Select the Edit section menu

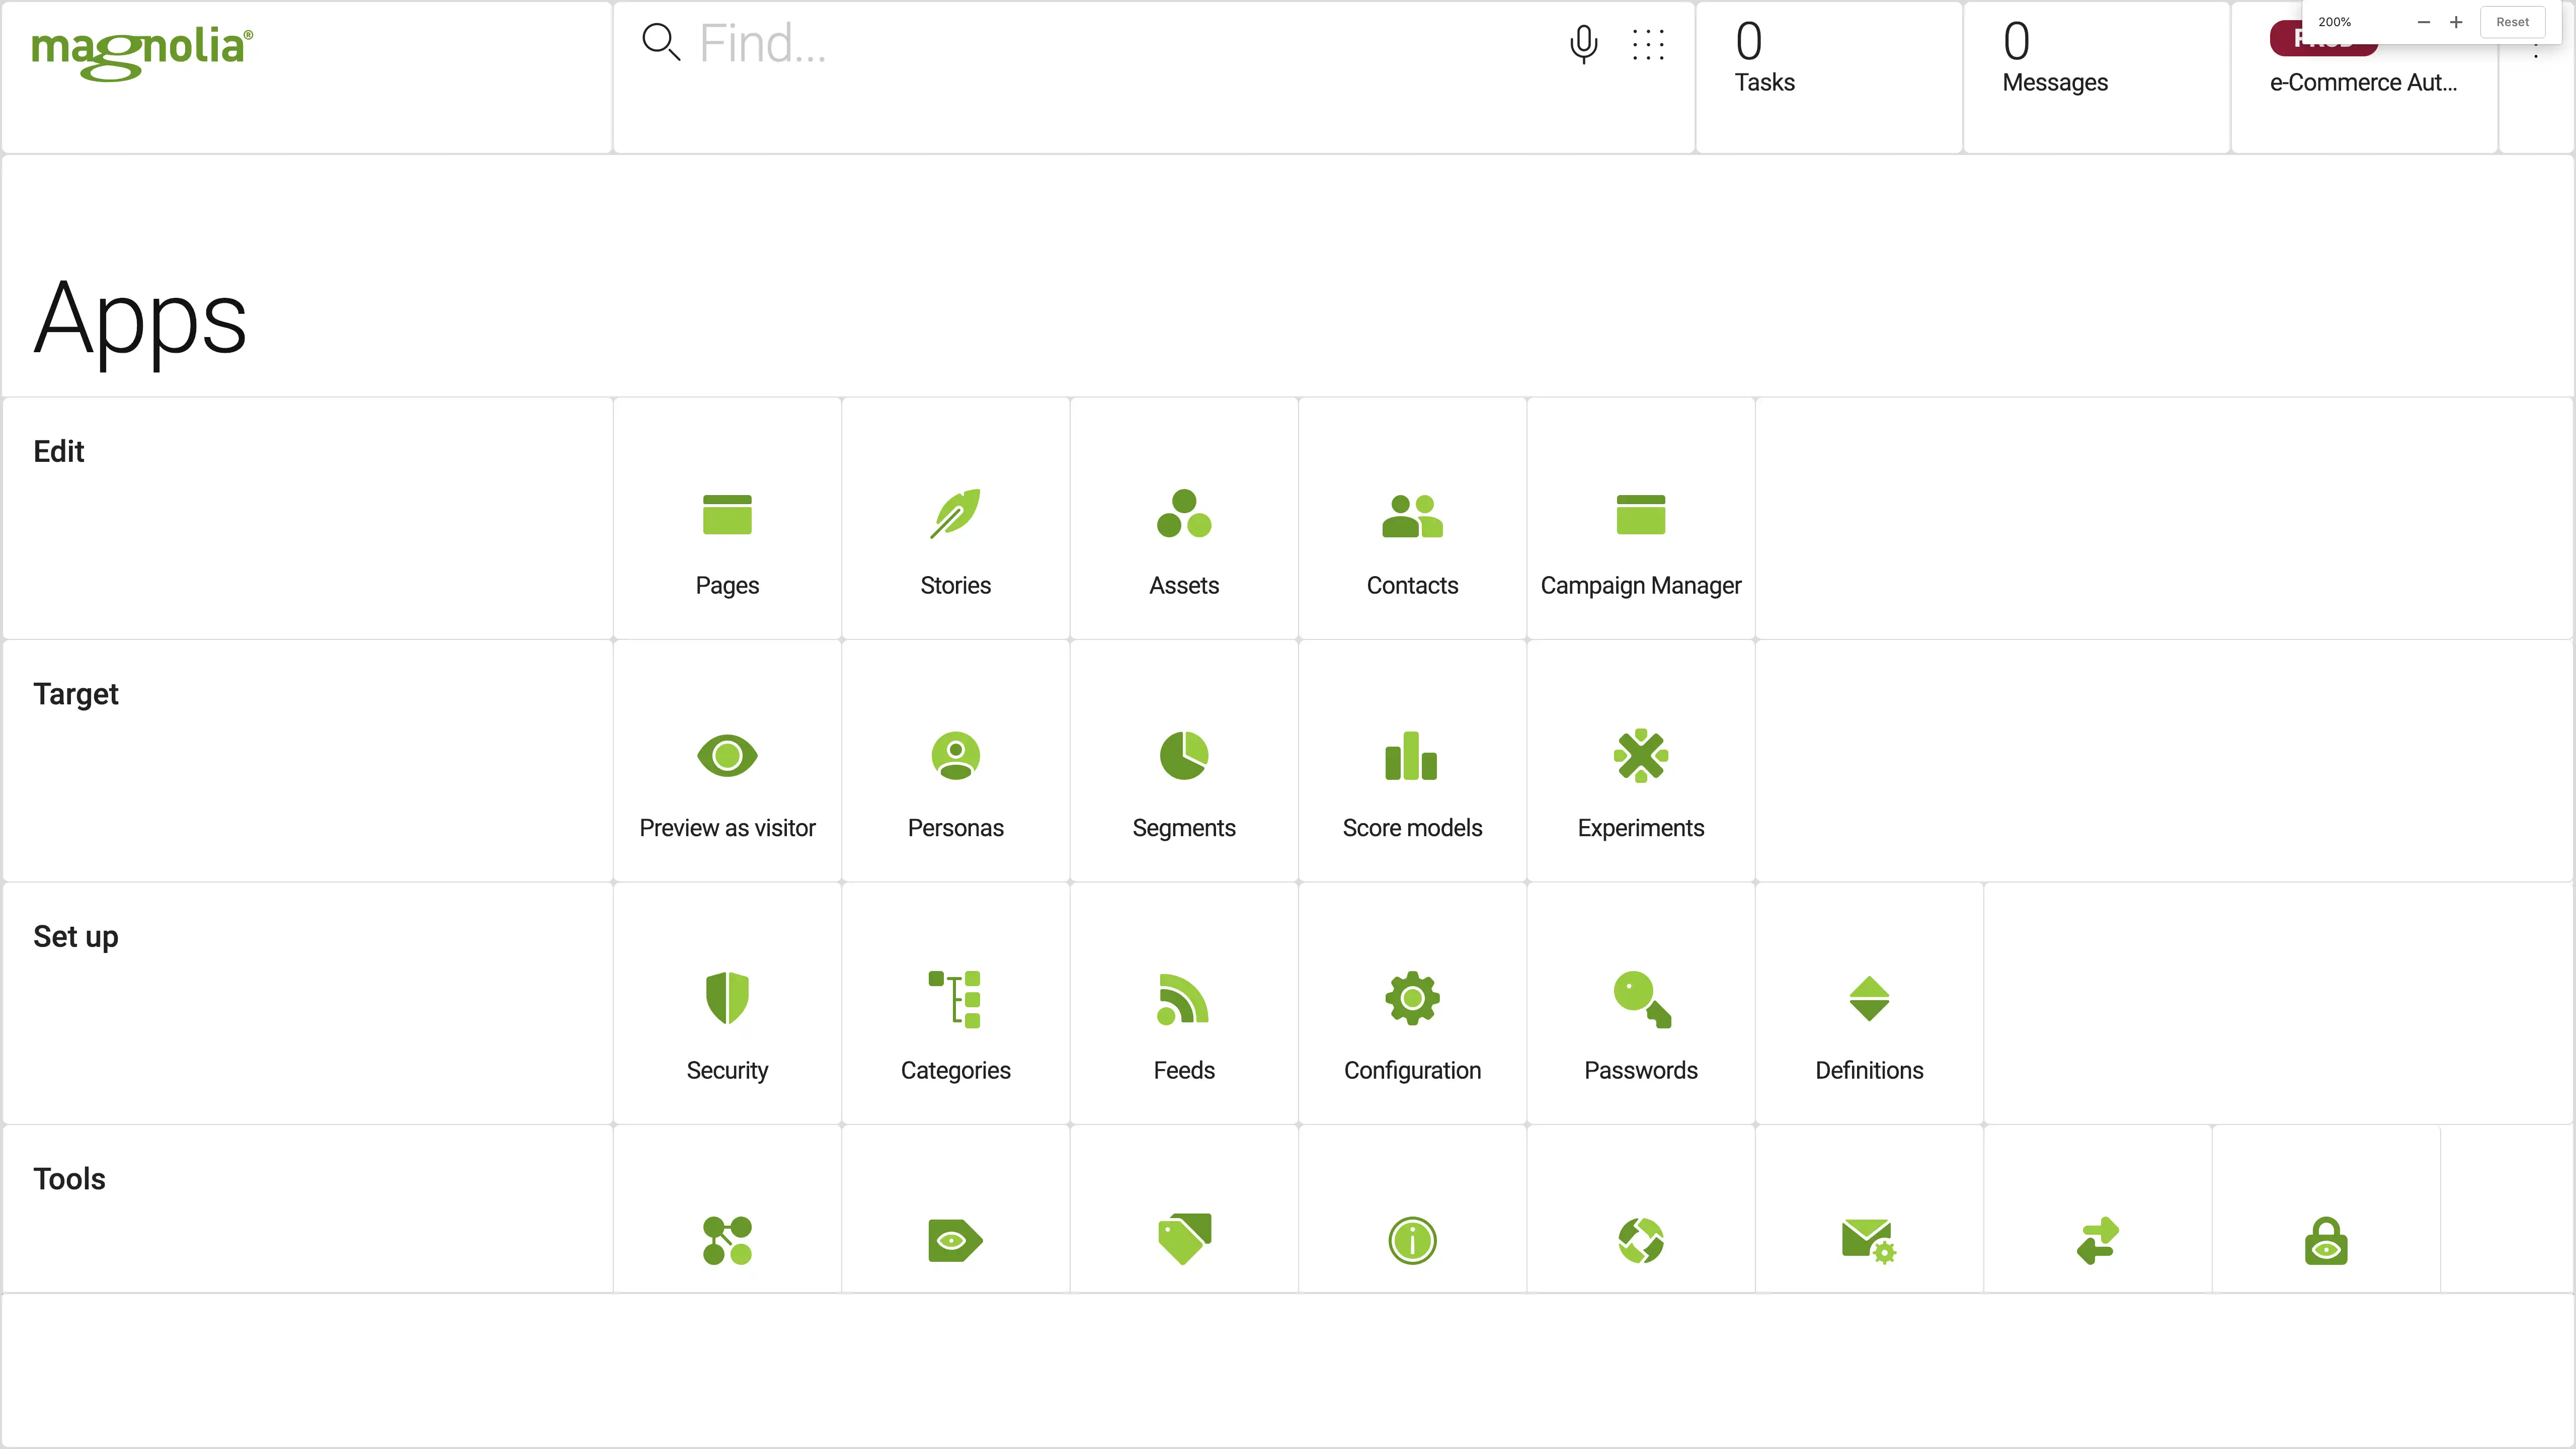[58, 449]
